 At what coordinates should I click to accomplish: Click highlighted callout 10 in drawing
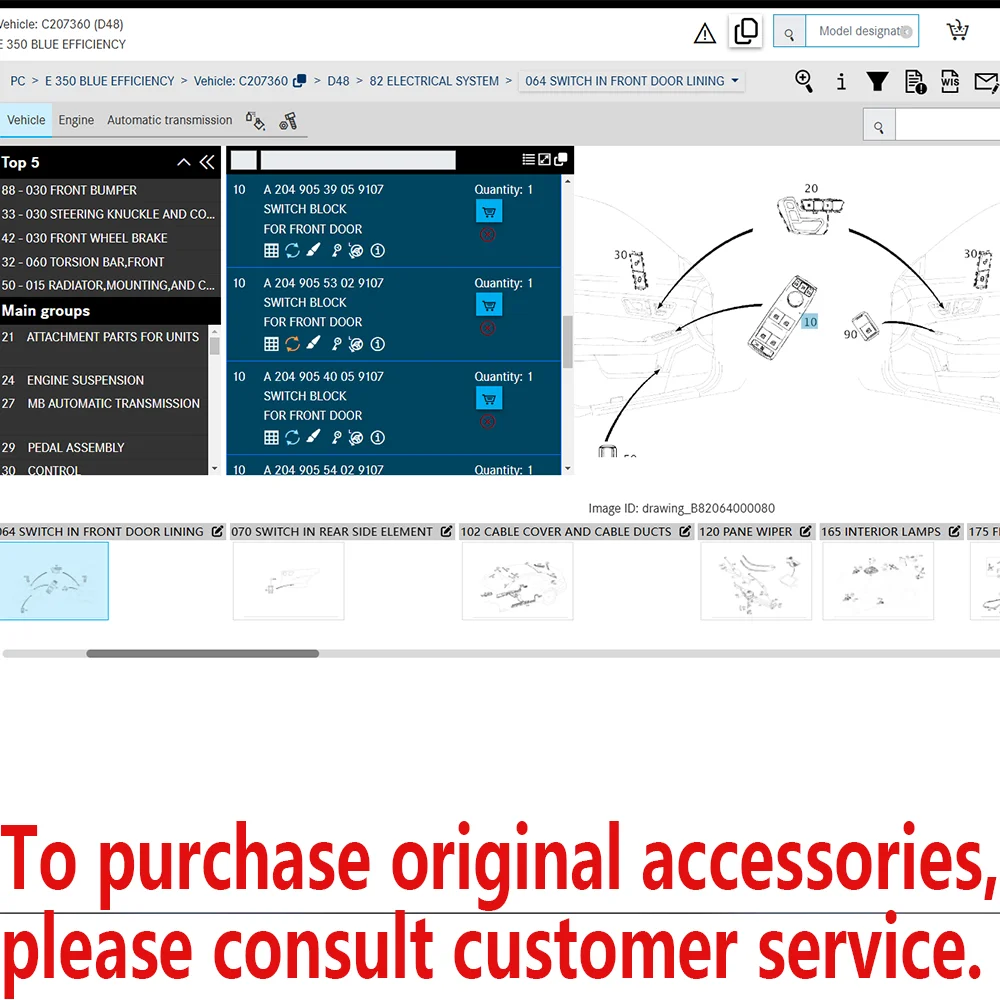click(810, 321)
